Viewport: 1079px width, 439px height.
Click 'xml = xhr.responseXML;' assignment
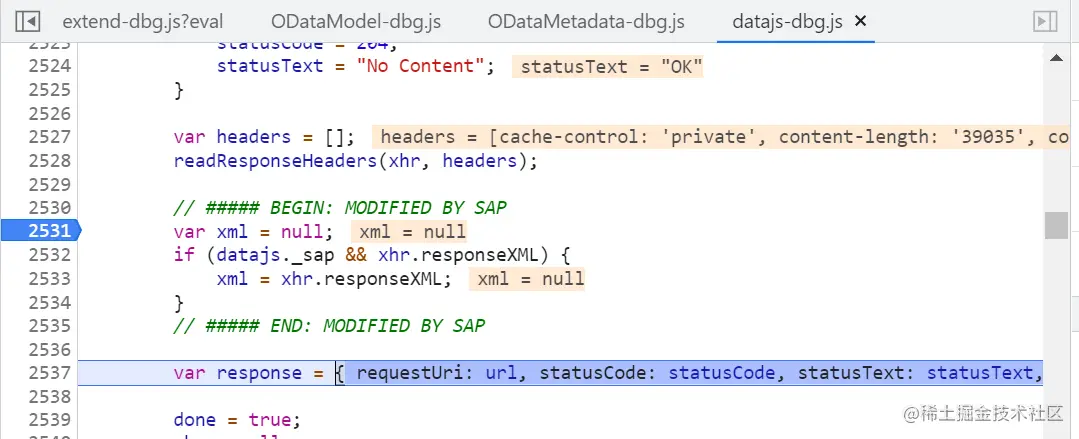point(334,279)
